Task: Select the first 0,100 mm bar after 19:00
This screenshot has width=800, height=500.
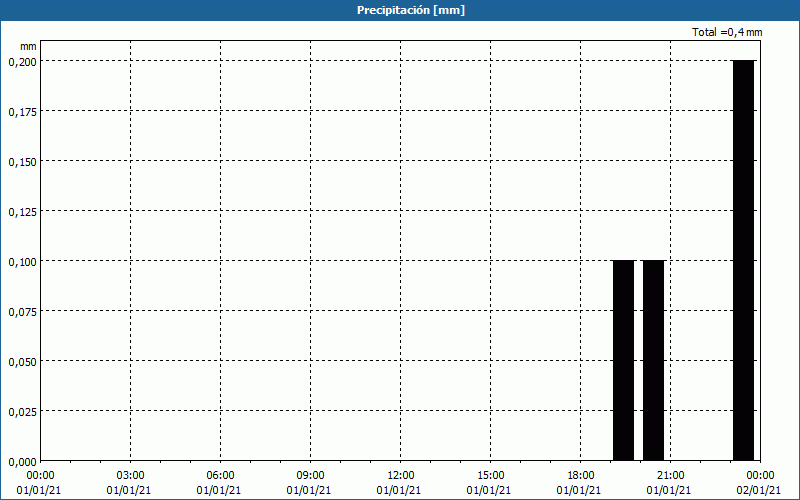Action: (x=623, y=360)
